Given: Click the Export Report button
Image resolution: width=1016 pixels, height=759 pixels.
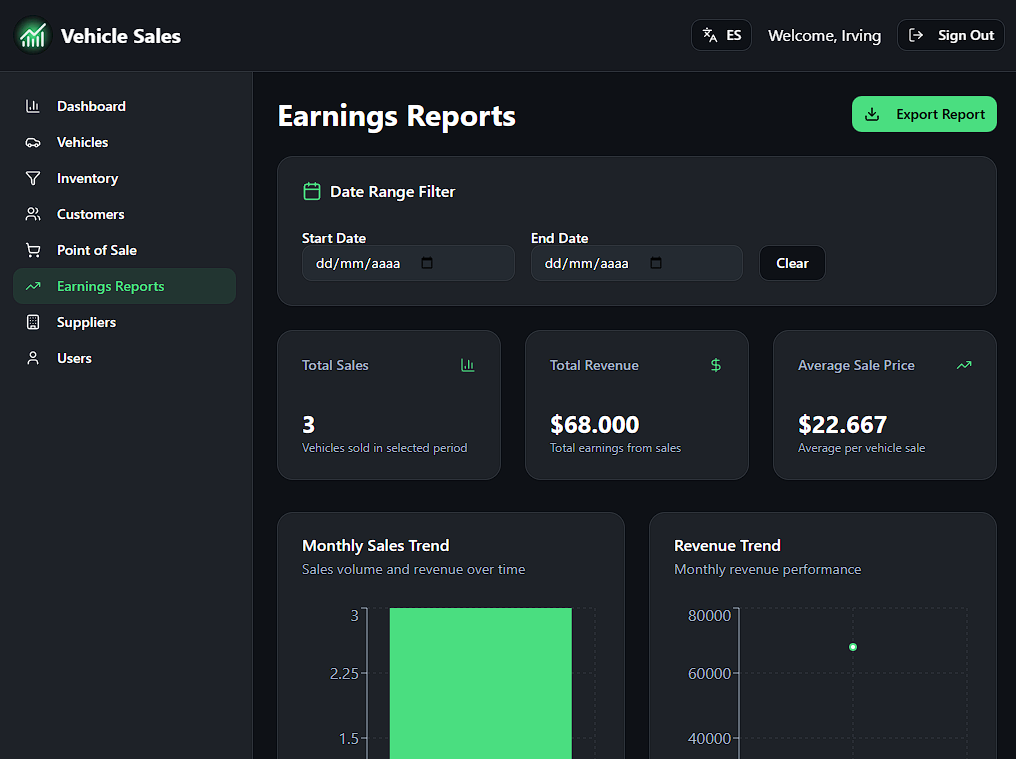Looking at the screenshot, I should (924, 114).
